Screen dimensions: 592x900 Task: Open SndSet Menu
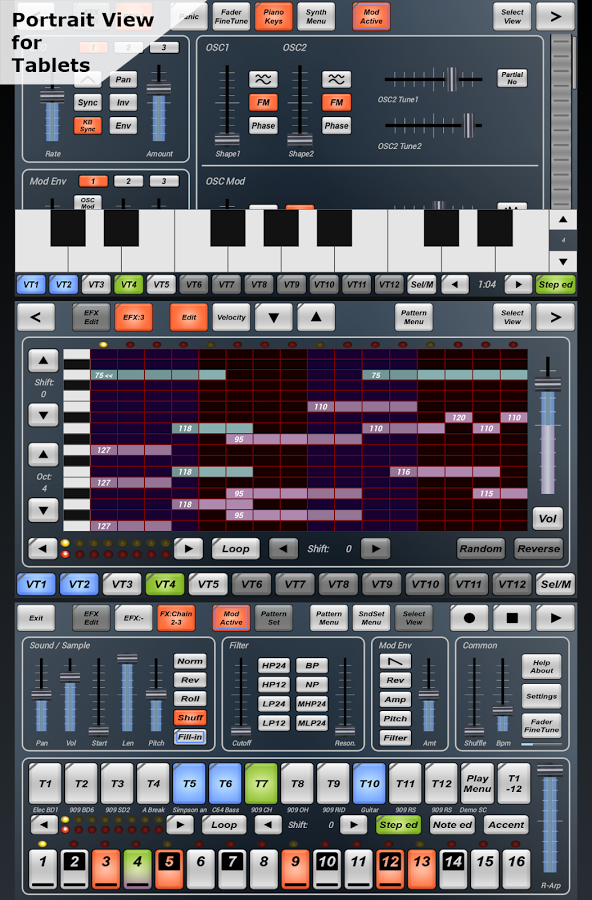coord(372,618)
